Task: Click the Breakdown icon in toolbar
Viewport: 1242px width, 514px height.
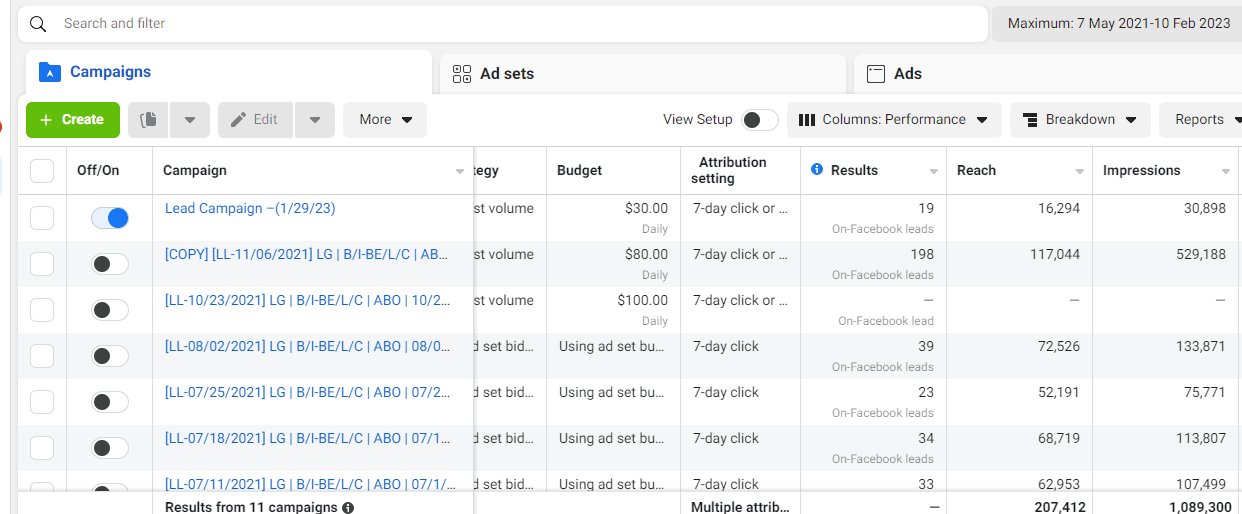Action: 1028,120
